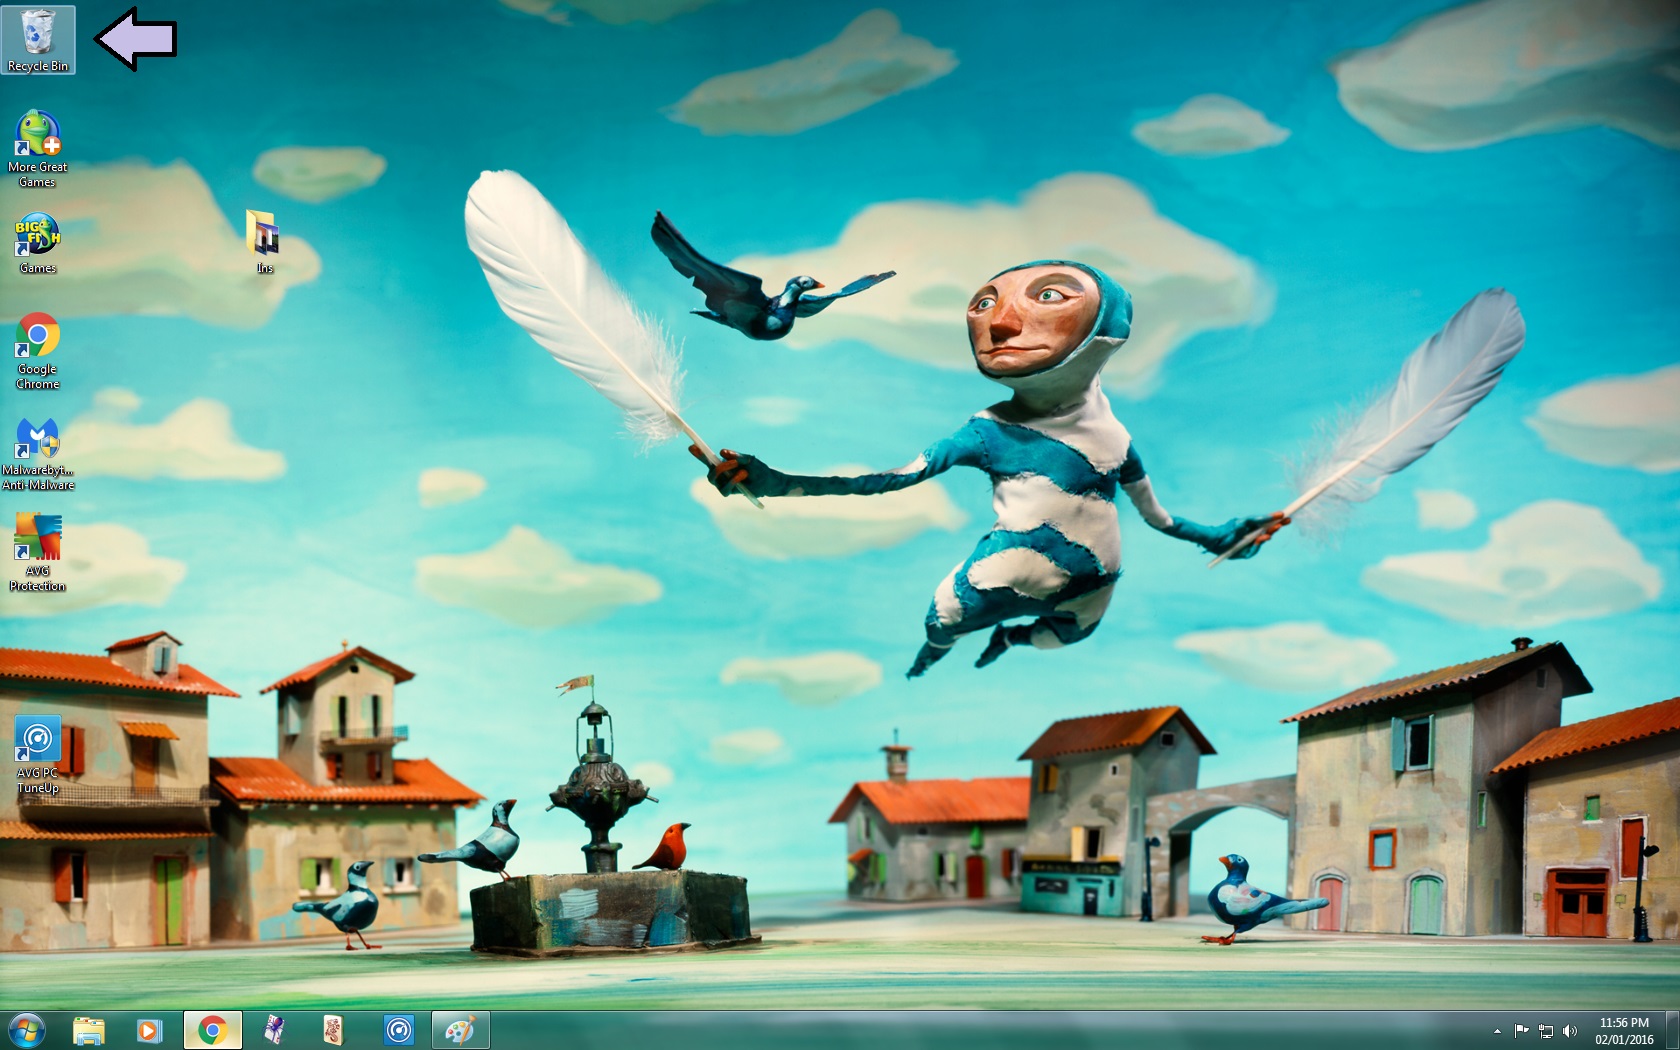Select the folder icon labeled Ins
This screenshot has height=1050, width=1680.
coord(264,242)
